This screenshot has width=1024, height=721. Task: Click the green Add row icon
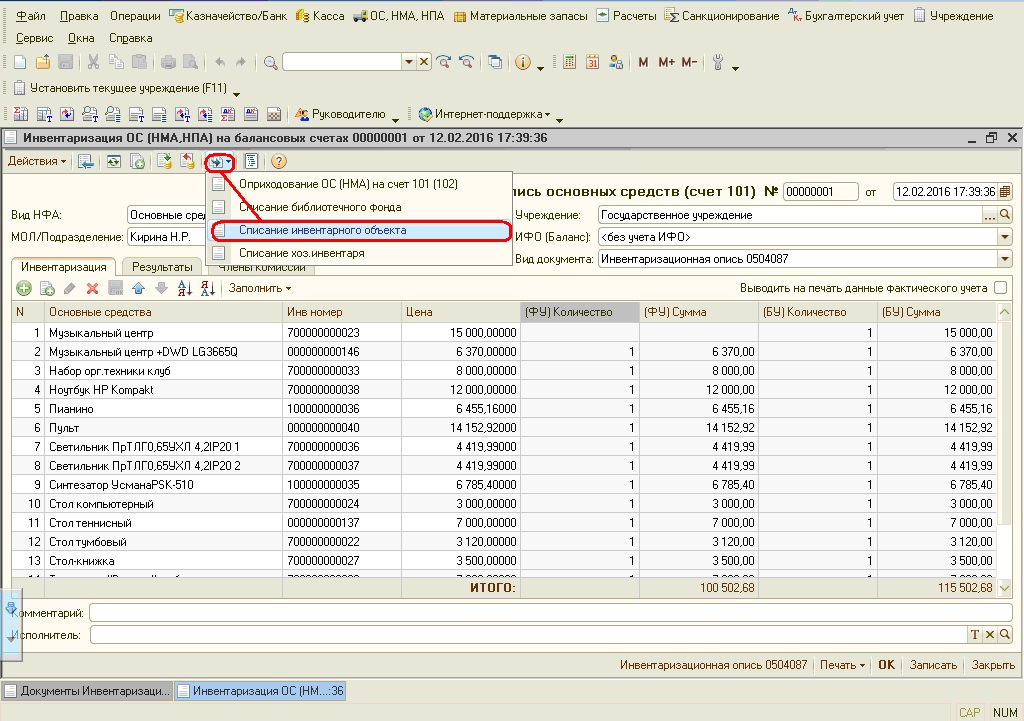pos(24,288)
